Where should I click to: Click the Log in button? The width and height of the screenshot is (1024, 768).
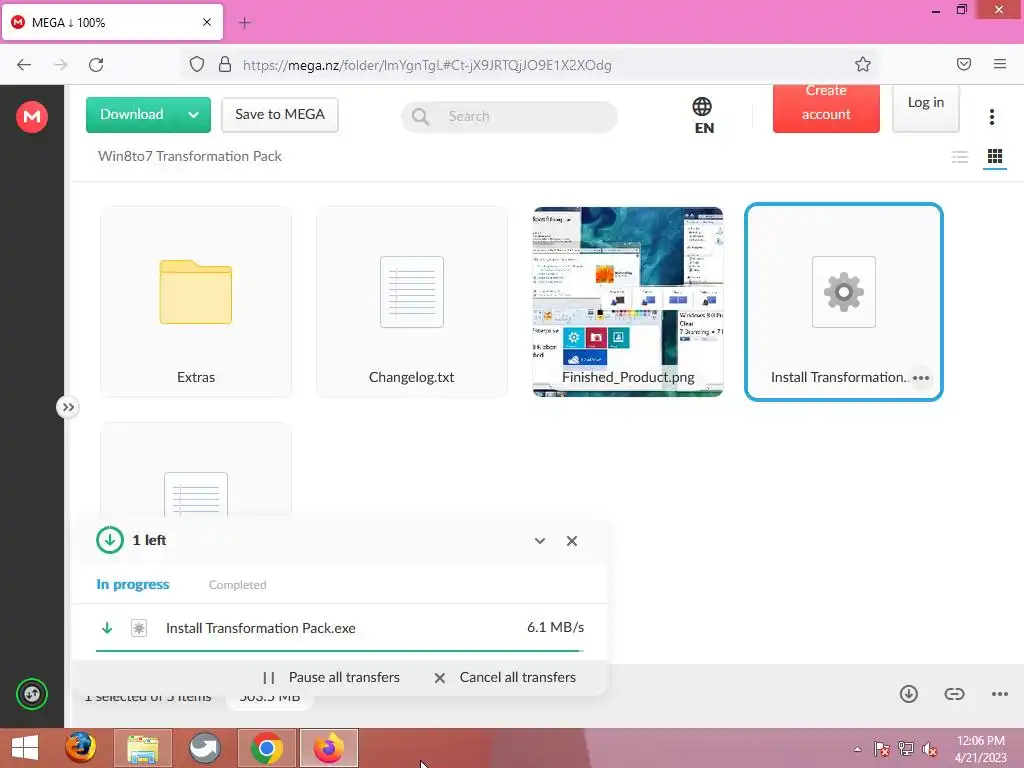[x=925, y=108]
